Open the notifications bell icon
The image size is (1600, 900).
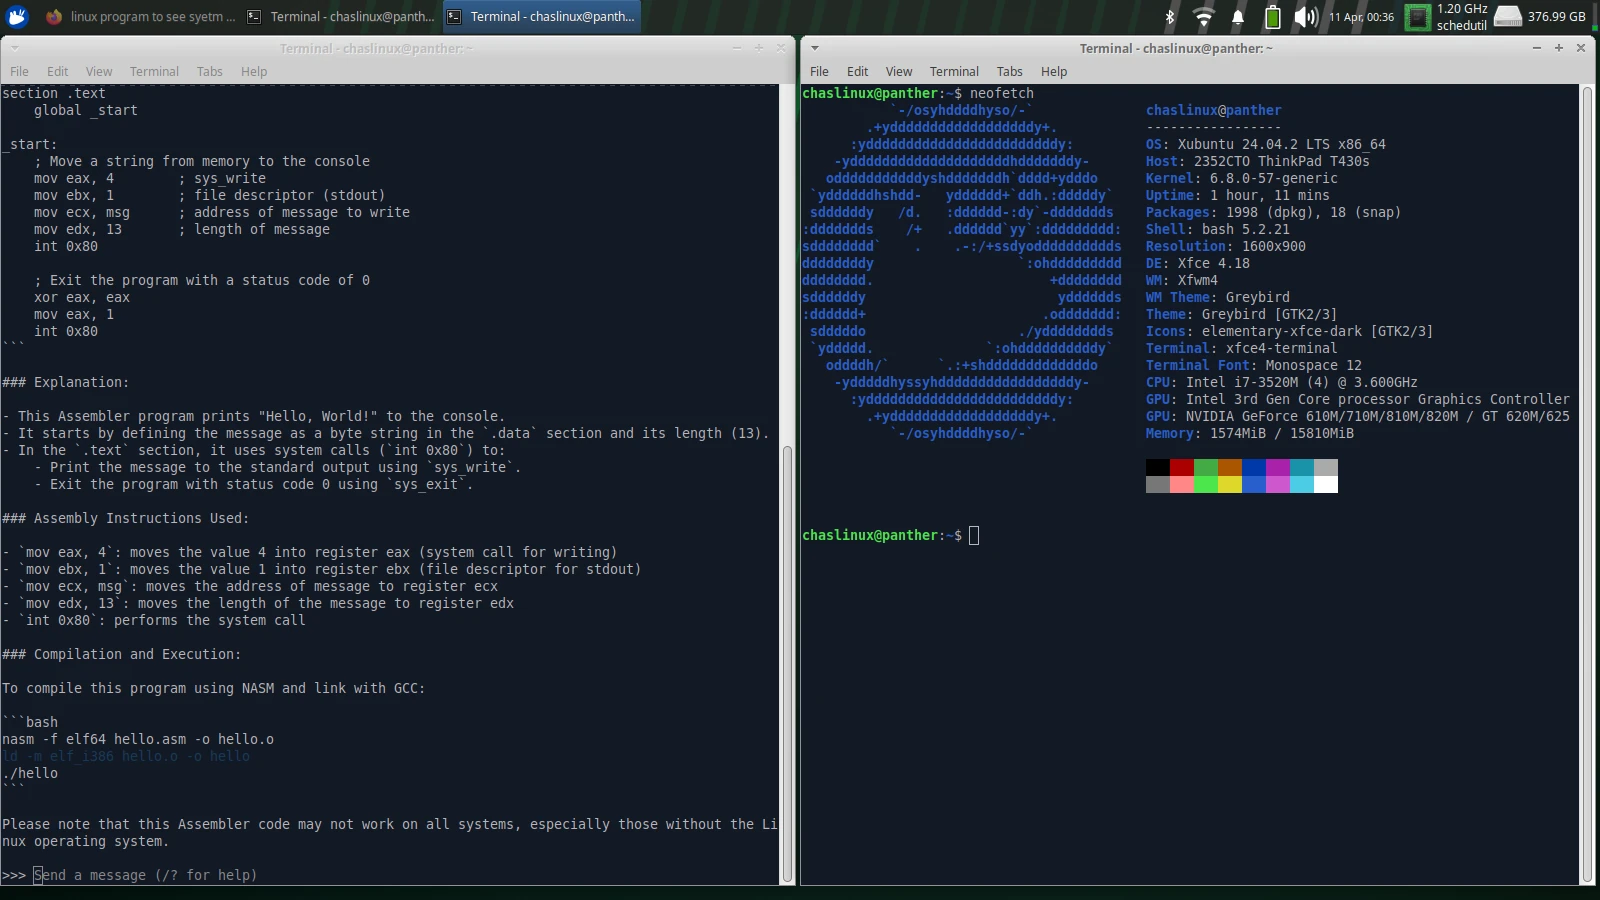pos(1238,16)
